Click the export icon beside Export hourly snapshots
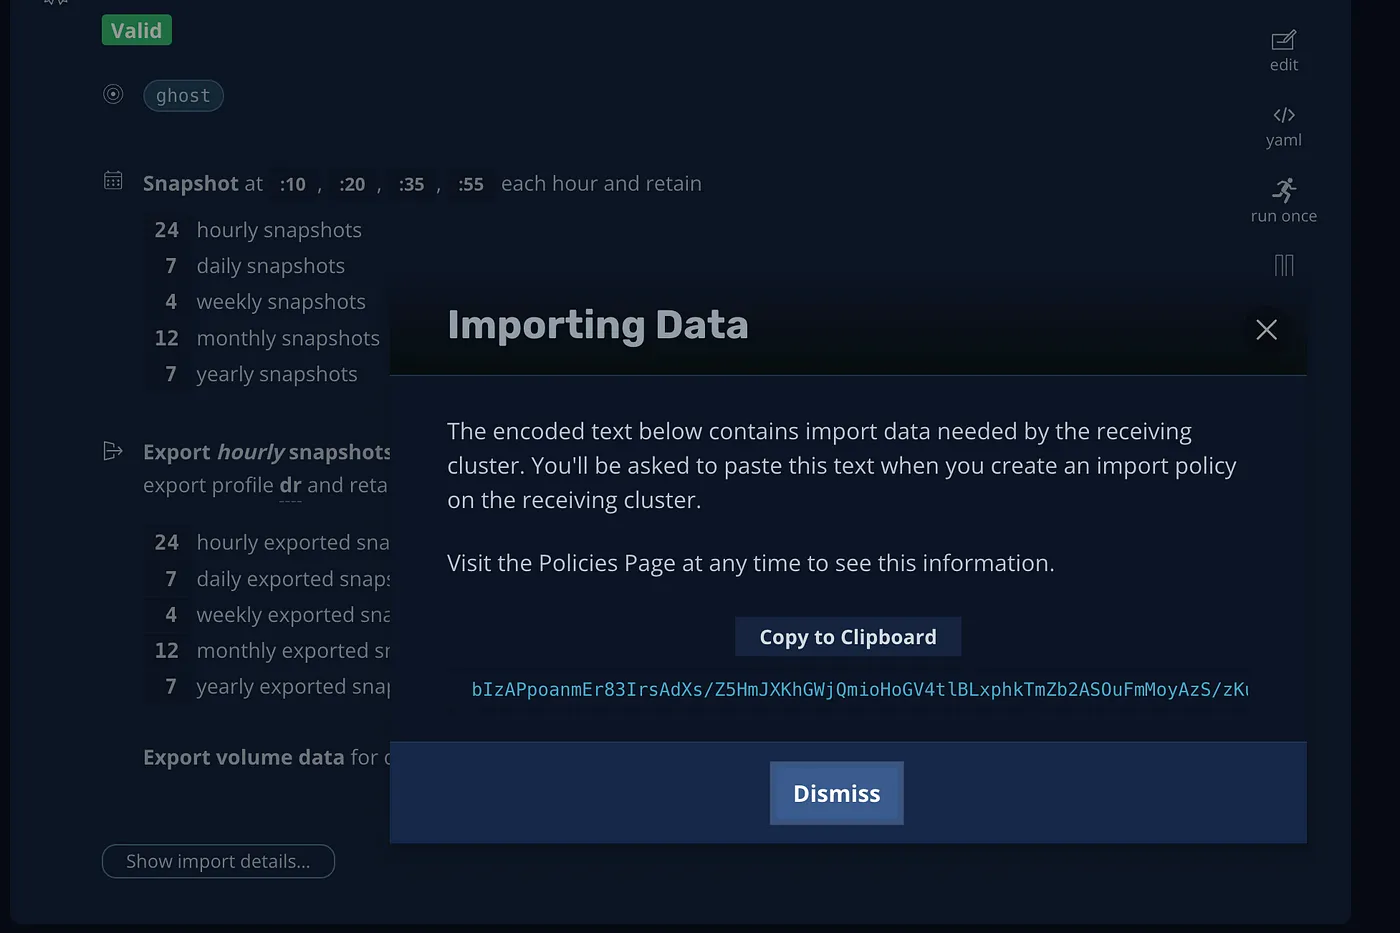This screenshot has width=1400, height=933. pos(113,451)
